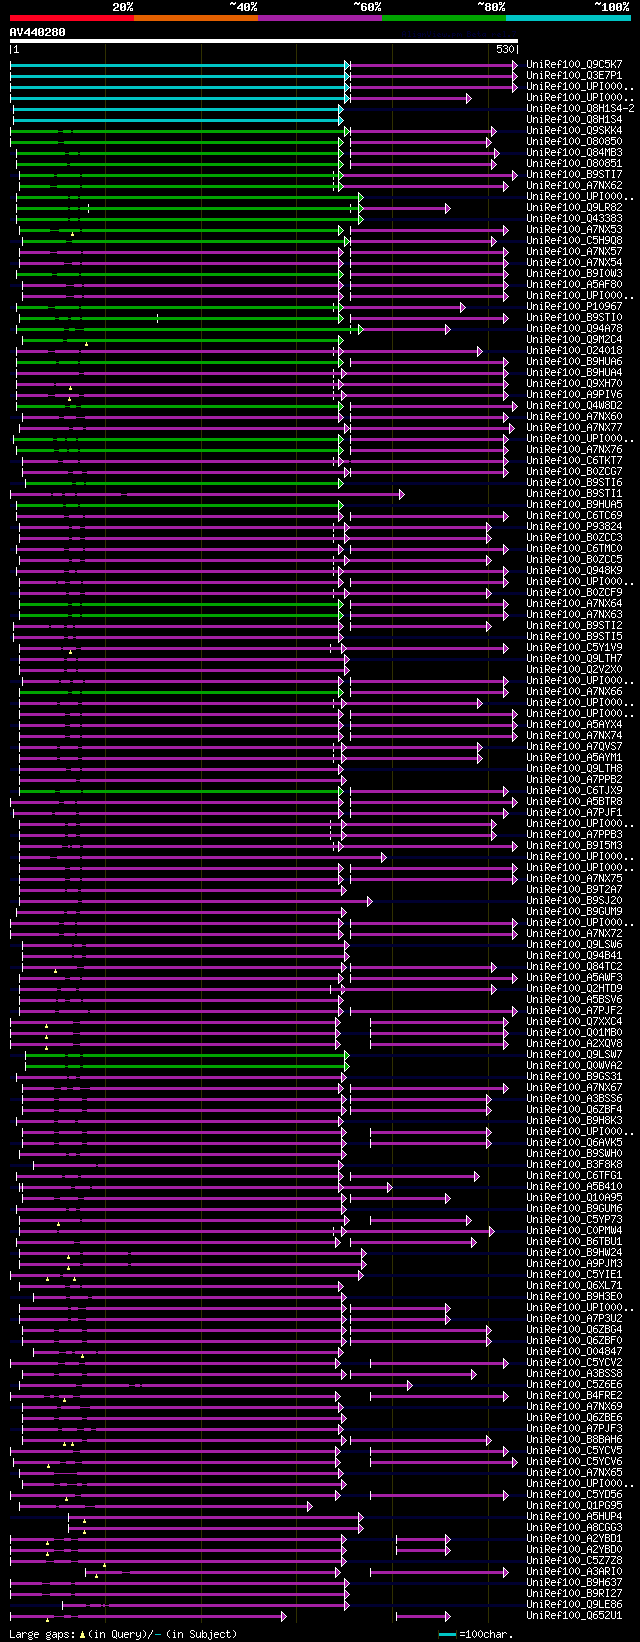Viewport: 640px width, 1642px height.
Task: Click the UniRef100_Q9M2C4 label
Action: [x=574, y=339]
